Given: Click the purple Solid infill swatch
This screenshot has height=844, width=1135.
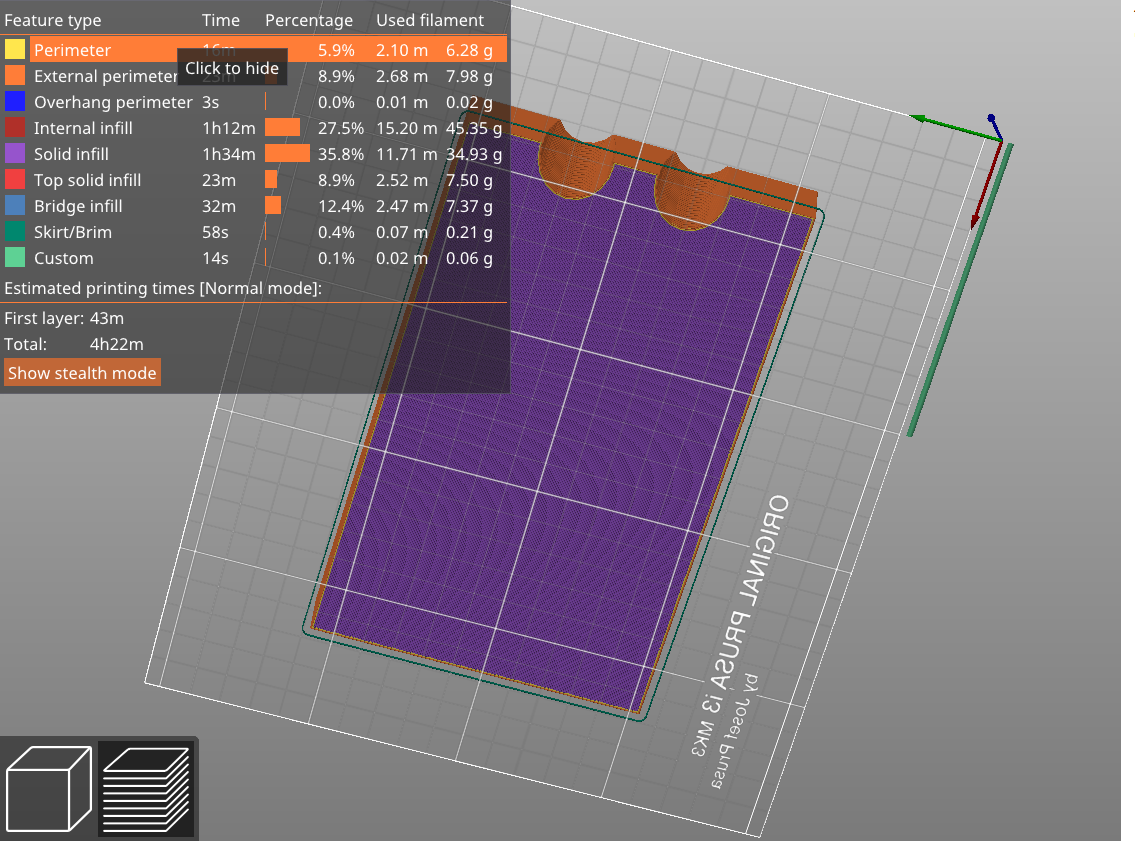Looking at the screenshot, I should pos(14,153).
